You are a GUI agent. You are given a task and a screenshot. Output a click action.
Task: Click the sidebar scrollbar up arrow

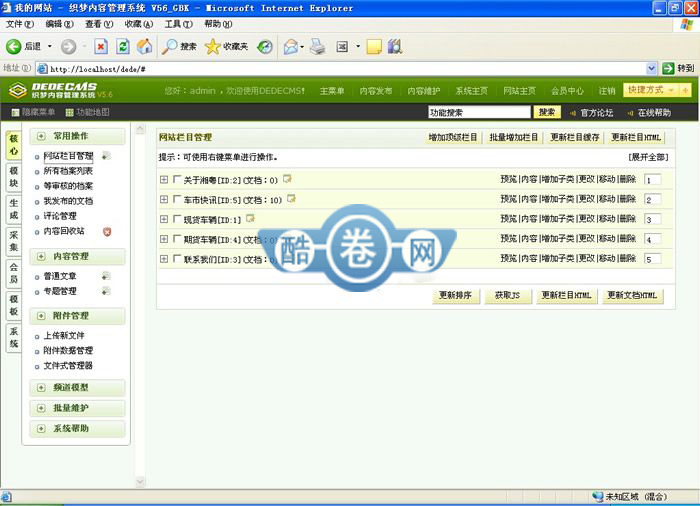[140, 130]
